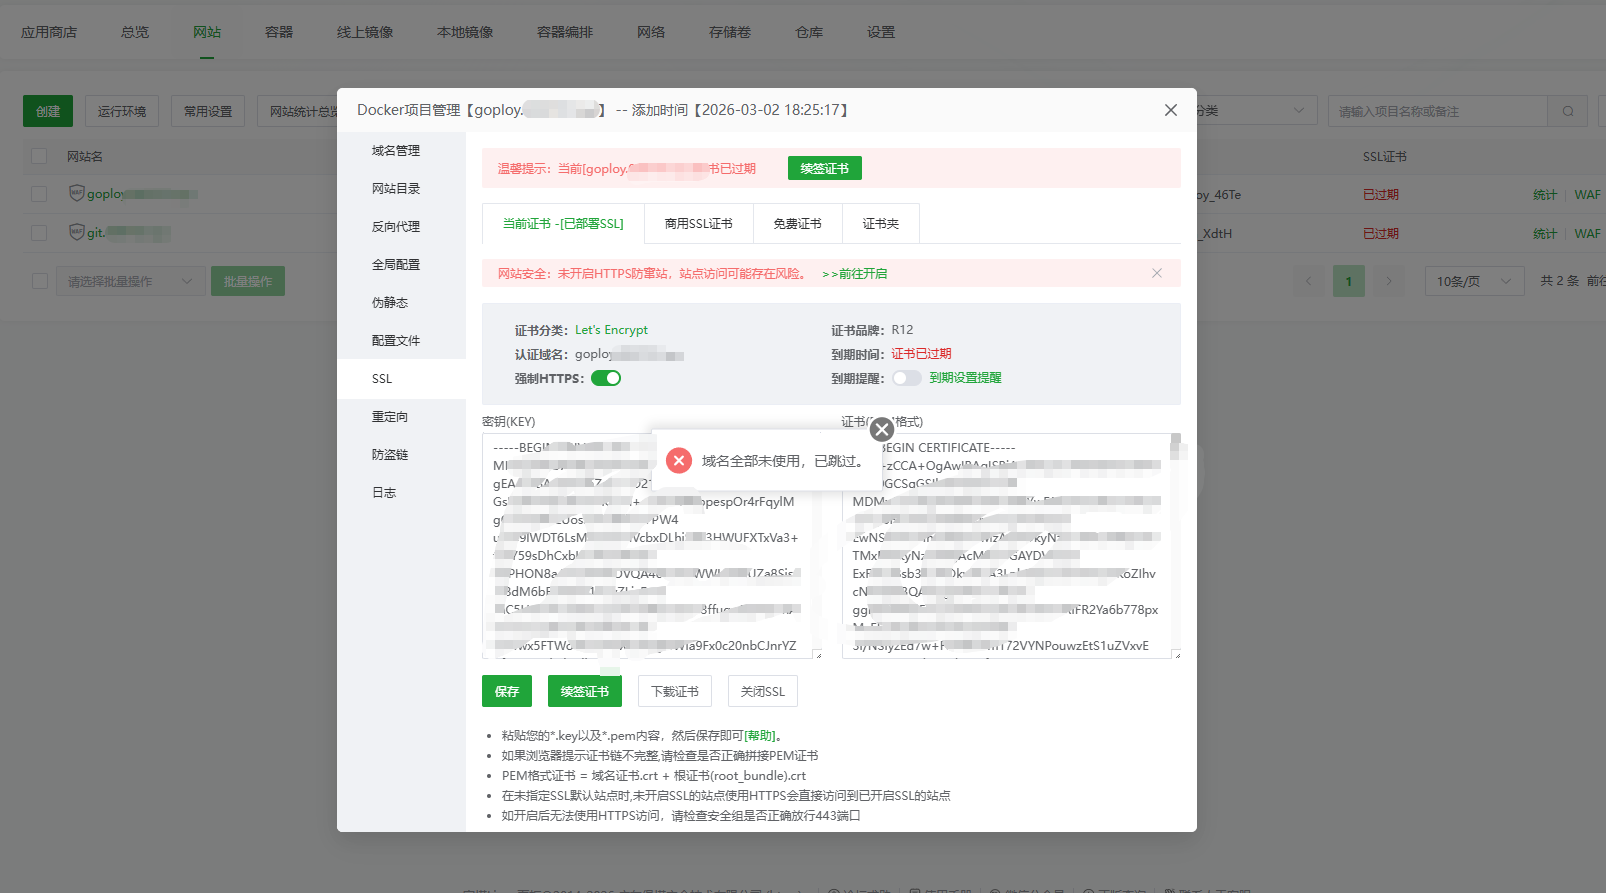1606x893 pixels.
Task: Click the 下载证书 button
Action: coord(675,691)
